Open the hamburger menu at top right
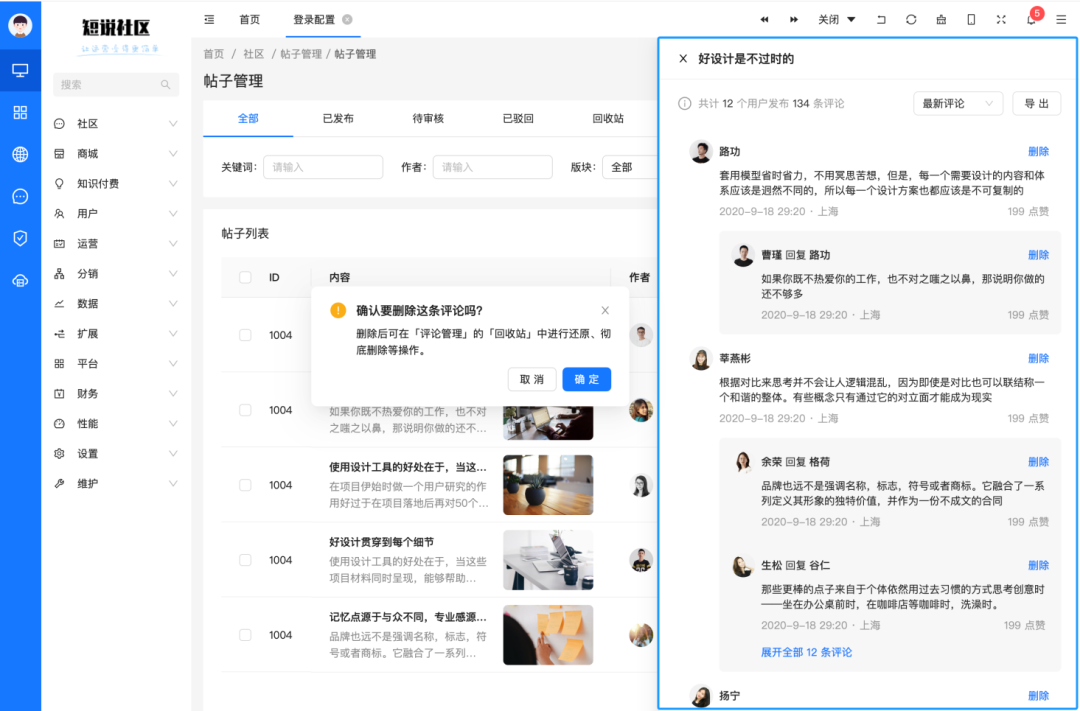 click(1062, 19)
